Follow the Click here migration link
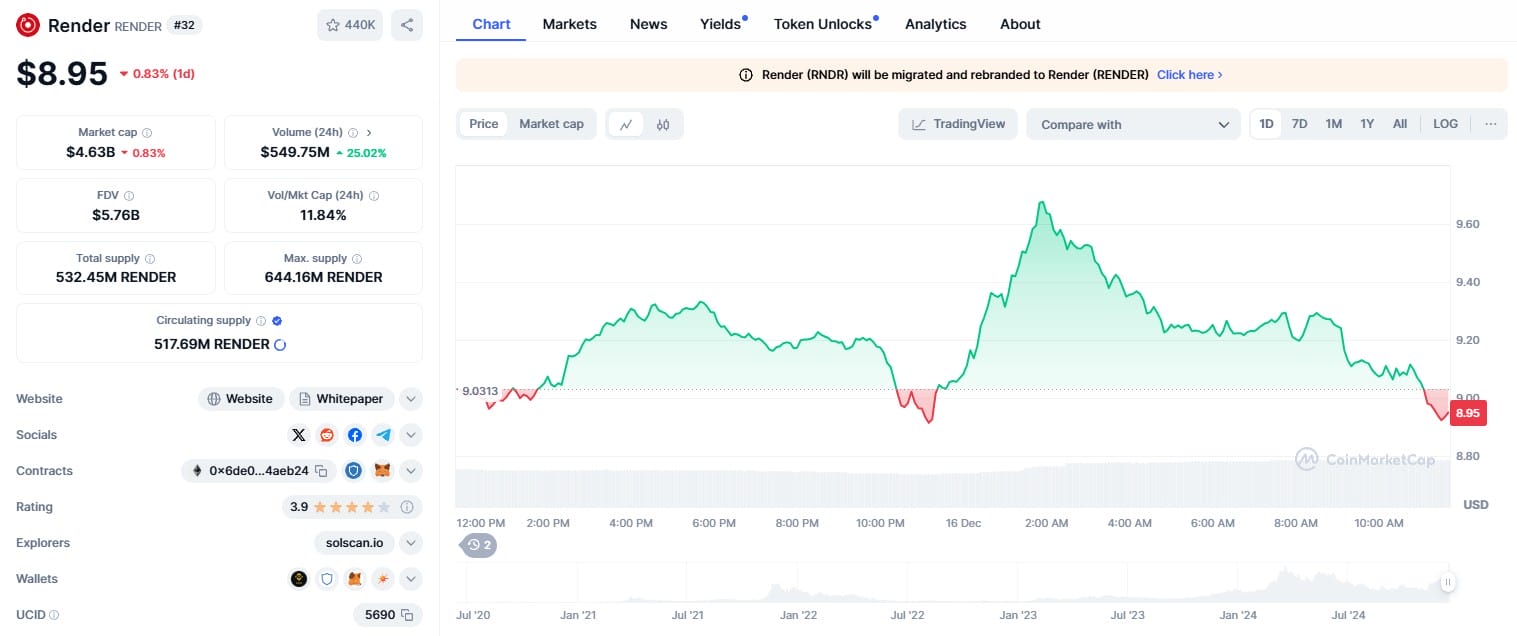The width and height of the screenshot is (1517, 636). tap(1190, 75)
